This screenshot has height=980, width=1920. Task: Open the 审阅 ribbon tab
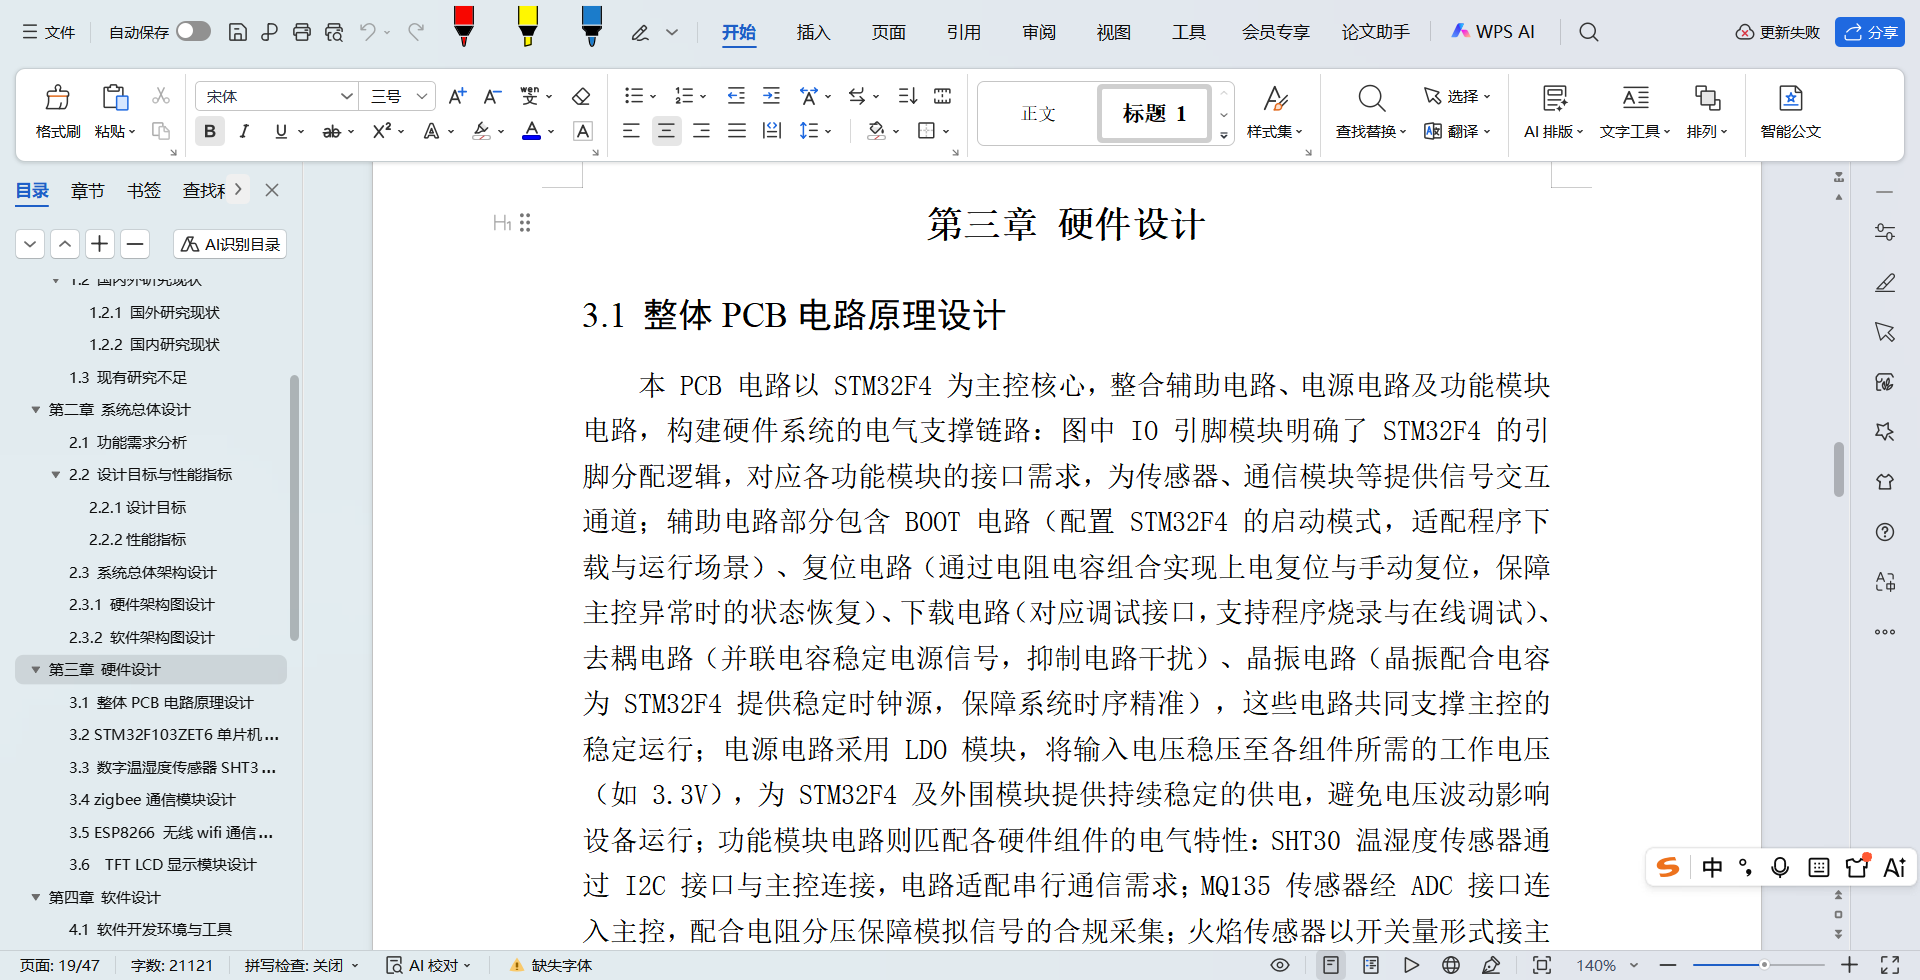(1038, 32)
